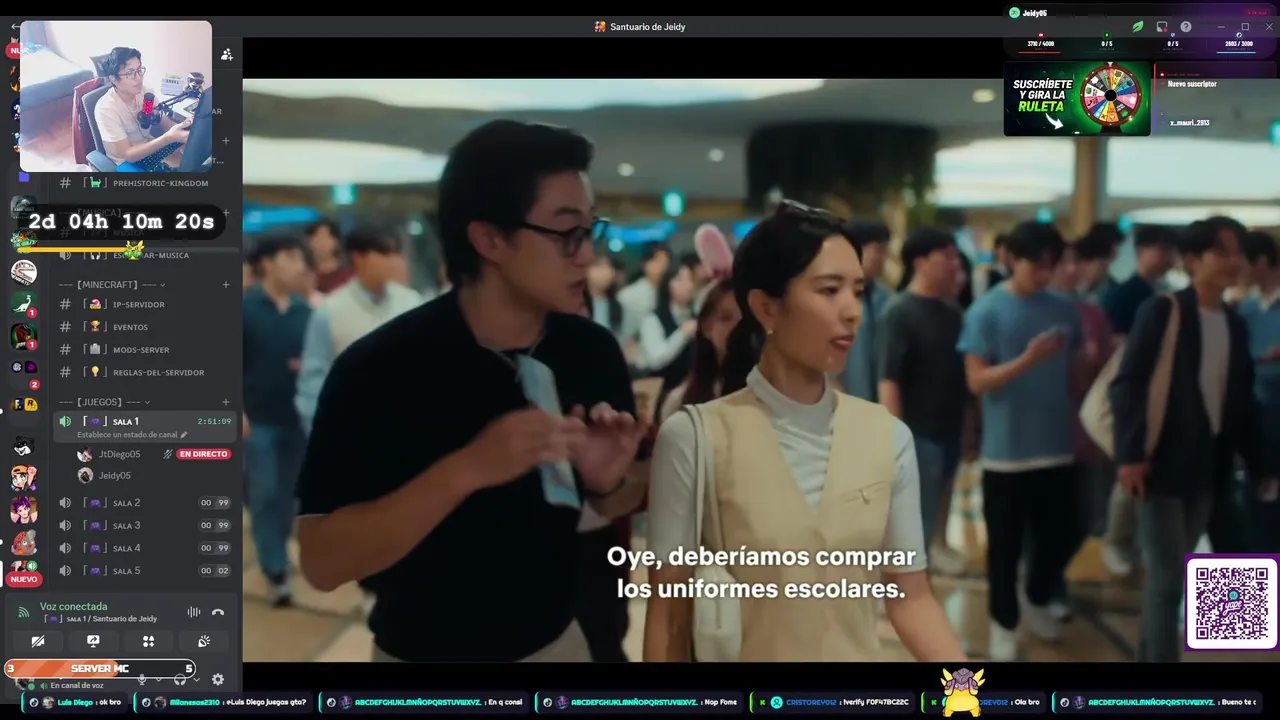
Task: Click the SALA 5 speaker icon
Action: pyautogui.click(x=65, y=571)
